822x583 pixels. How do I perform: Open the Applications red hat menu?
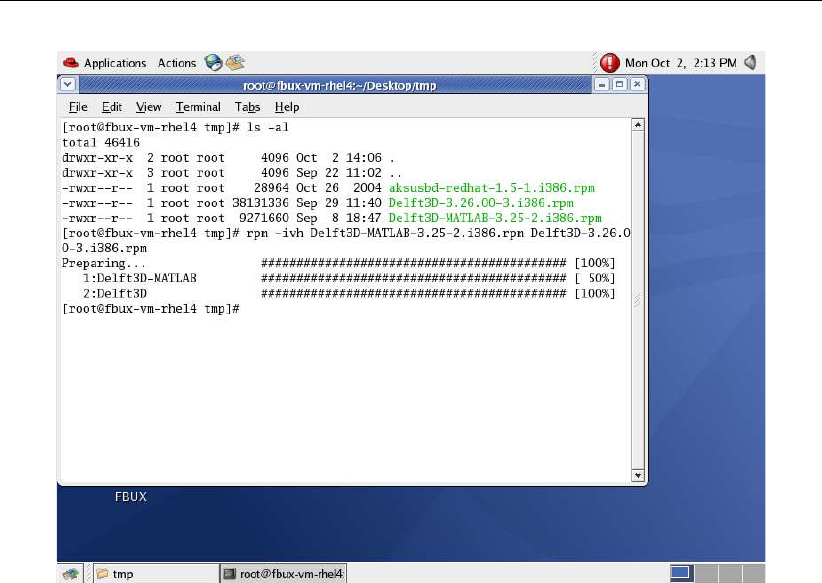pyautogui.click(x=104, y=63)
